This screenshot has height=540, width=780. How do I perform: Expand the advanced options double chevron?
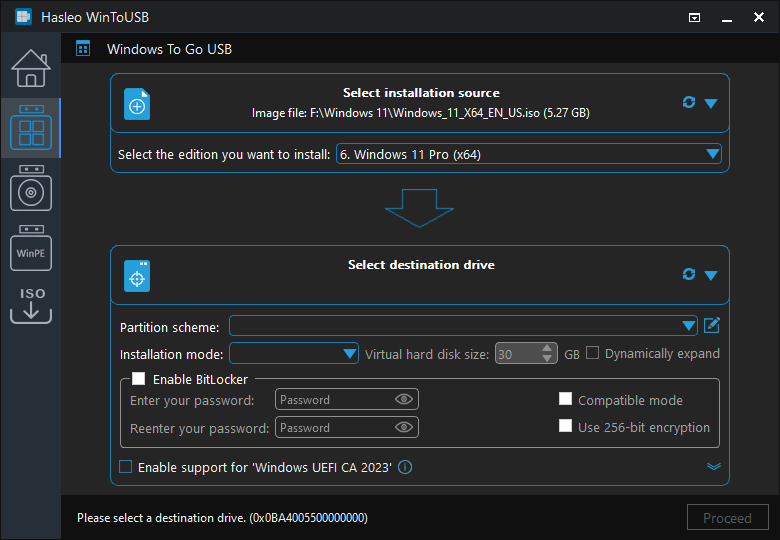pyautogui.click(x=714, y=466)
